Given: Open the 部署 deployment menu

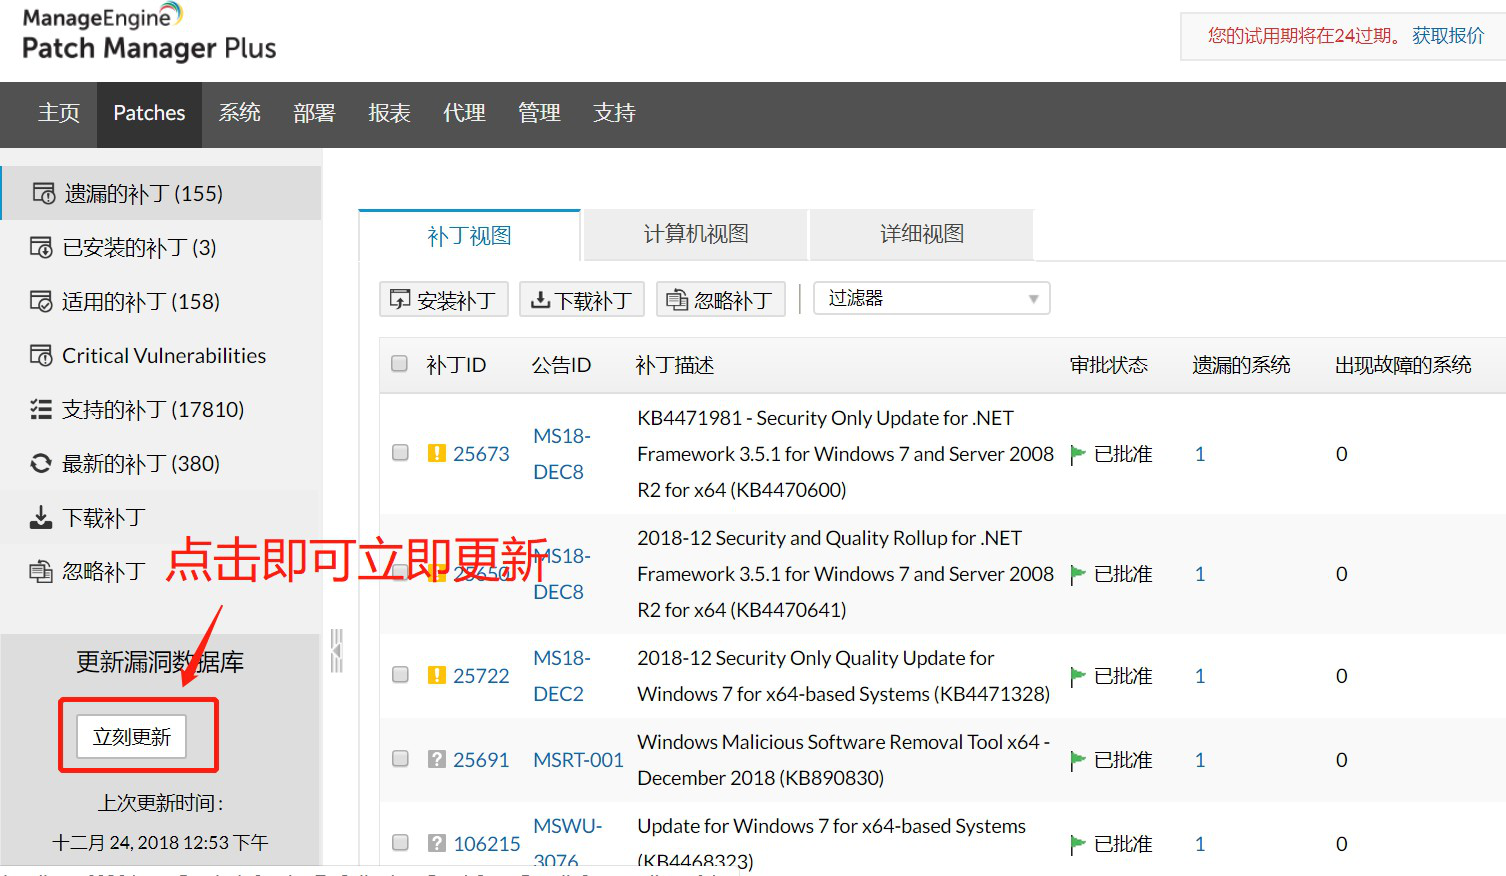Looking at the screenshot, I should pos(314,113).
